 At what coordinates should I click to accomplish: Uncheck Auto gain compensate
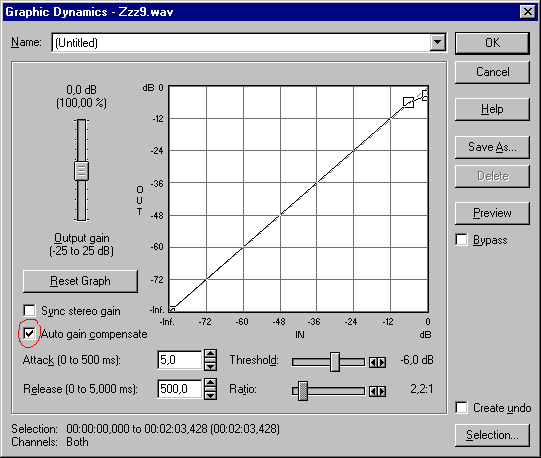pos(29,333)
